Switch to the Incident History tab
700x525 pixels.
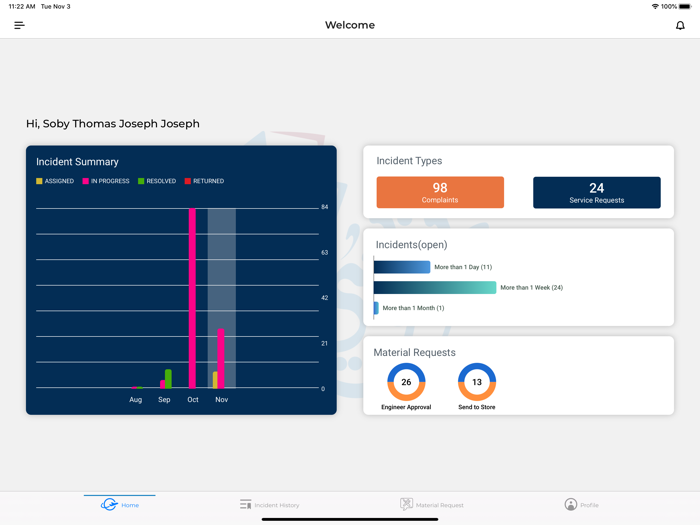click(x=276, y=505)
